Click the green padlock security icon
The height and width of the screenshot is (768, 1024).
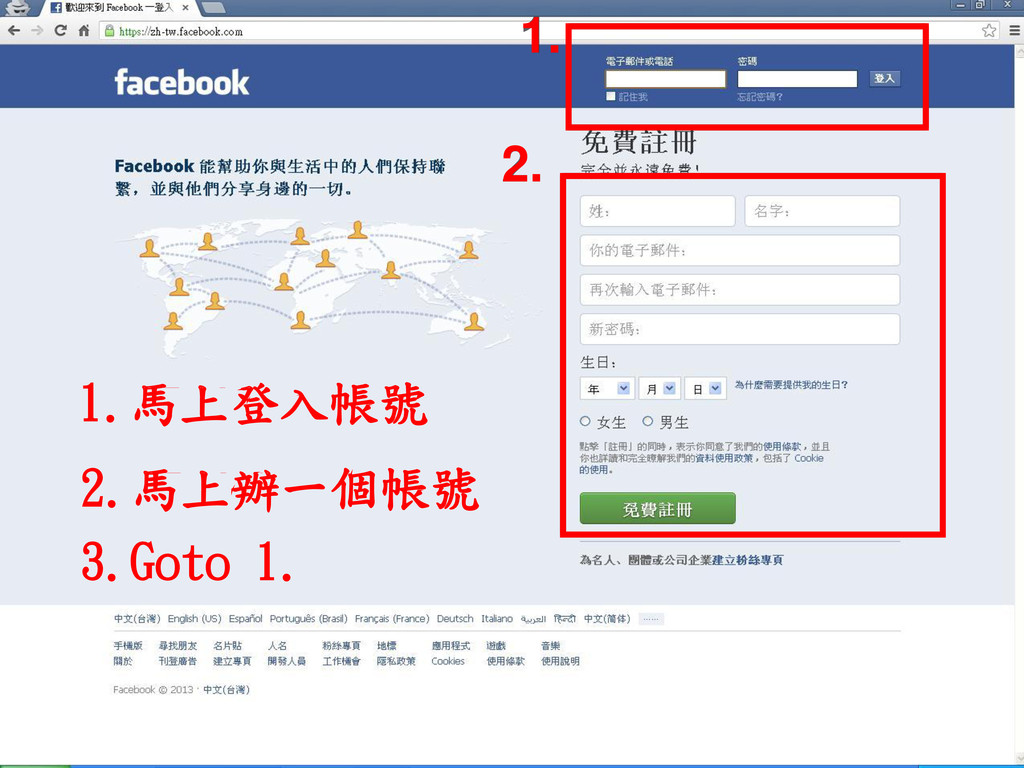[109, 31]
